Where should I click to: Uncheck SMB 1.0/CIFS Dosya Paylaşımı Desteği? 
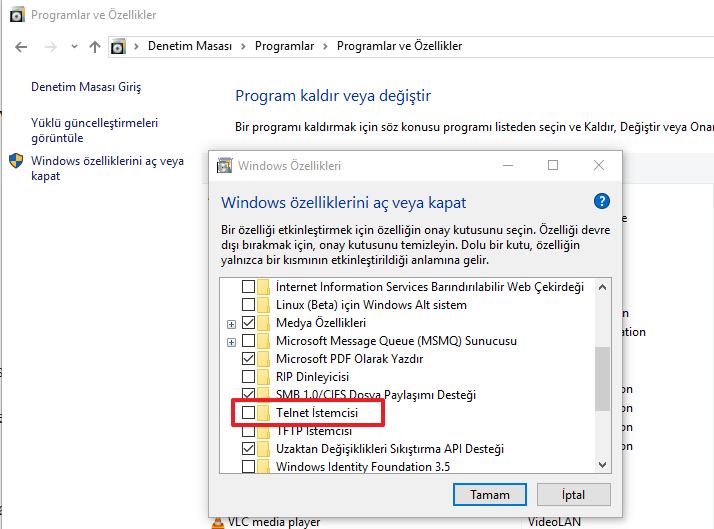pyautogui.click(x=248, y=393)
